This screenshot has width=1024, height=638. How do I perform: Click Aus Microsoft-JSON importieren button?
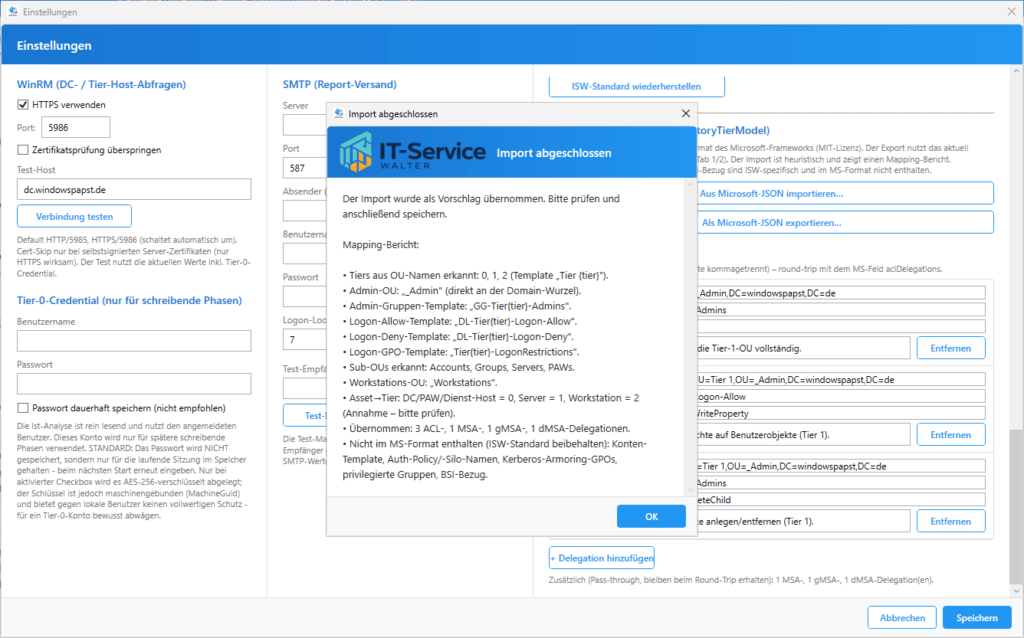click(845, 193)
